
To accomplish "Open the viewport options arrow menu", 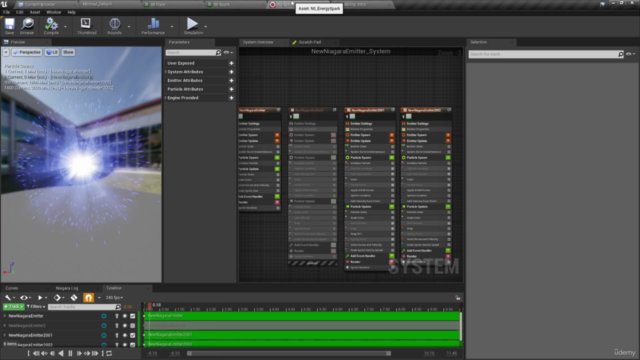I will click(x=6, y=52).
